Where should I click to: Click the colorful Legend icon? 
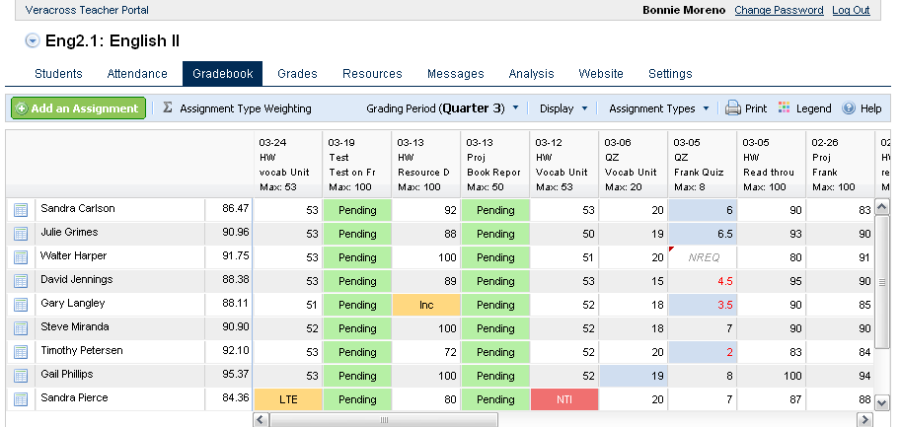pos(784,108)
